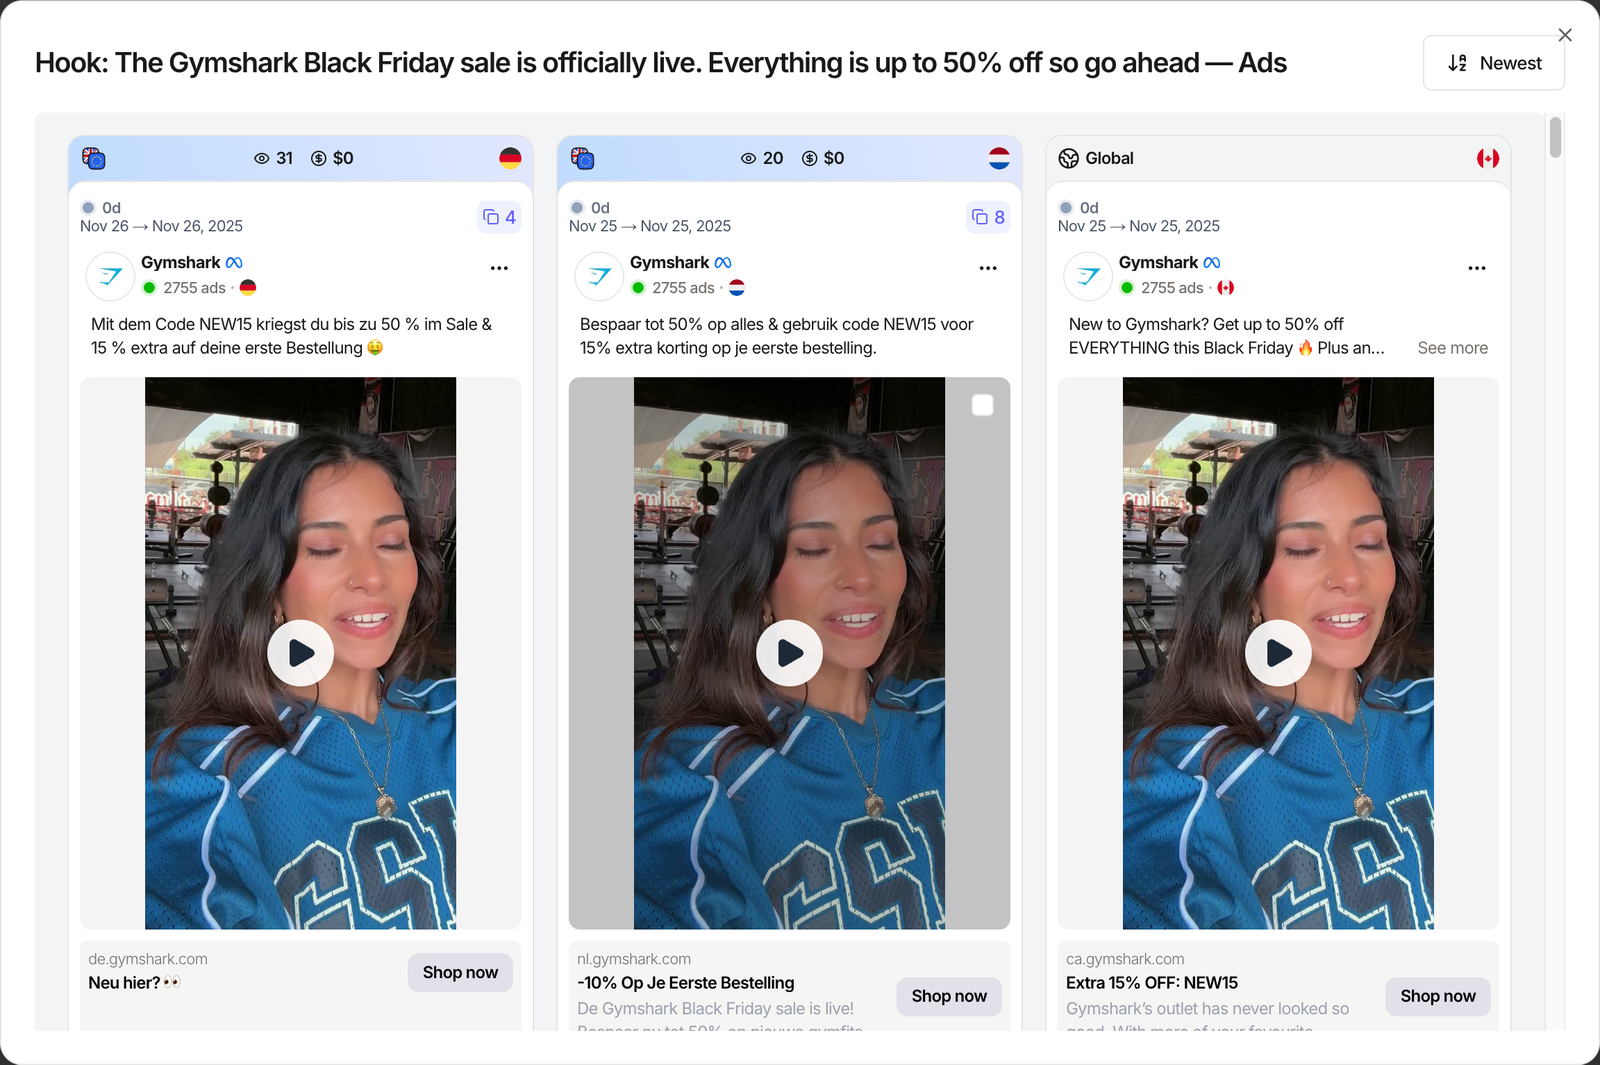The image size is (1600, 1065).
Task: Click Shop now on the ca.gymshark.com ad
Action: tap(1438, 996)
